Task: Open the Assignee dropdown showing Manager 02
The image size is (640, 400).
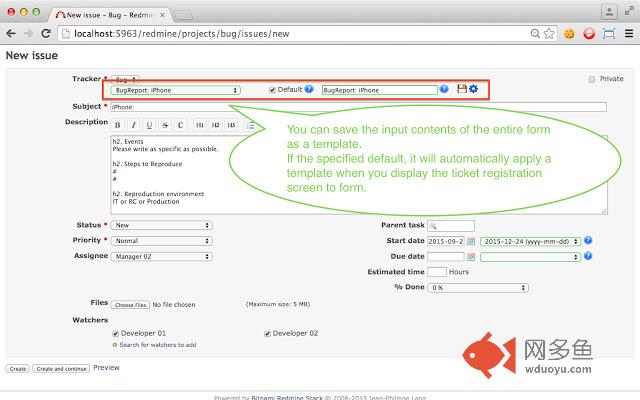Action: point(161,256)
